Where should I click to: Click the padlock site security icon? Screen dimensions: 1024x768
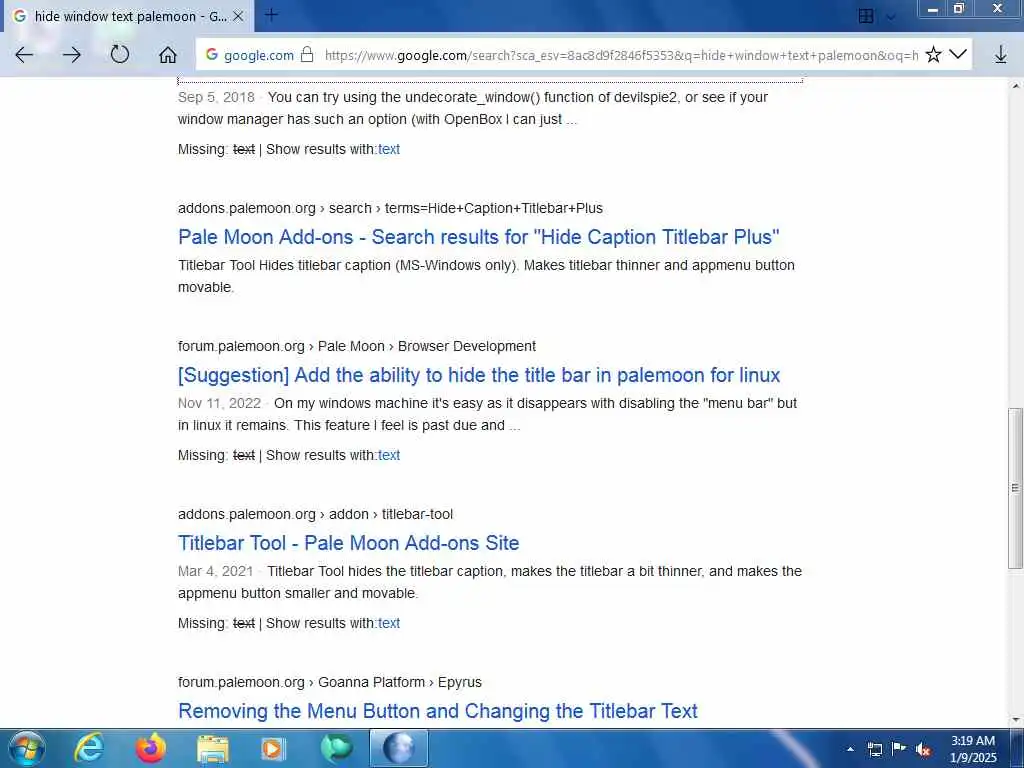(307, 55)
